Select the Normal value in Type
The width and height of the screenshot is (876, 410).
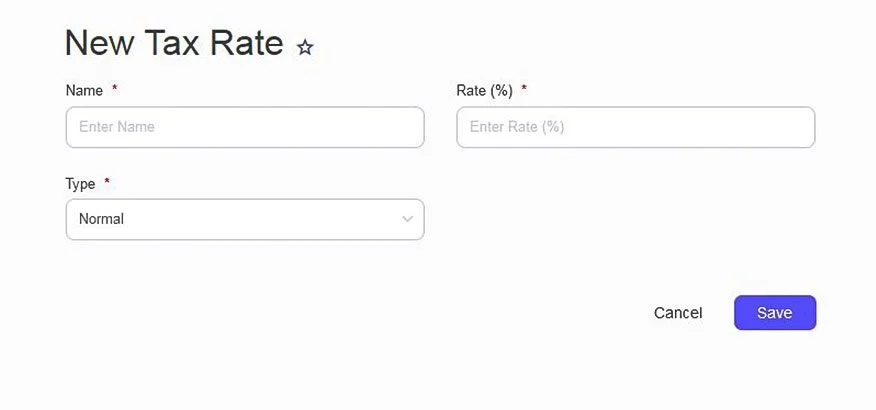pos(102,219)
